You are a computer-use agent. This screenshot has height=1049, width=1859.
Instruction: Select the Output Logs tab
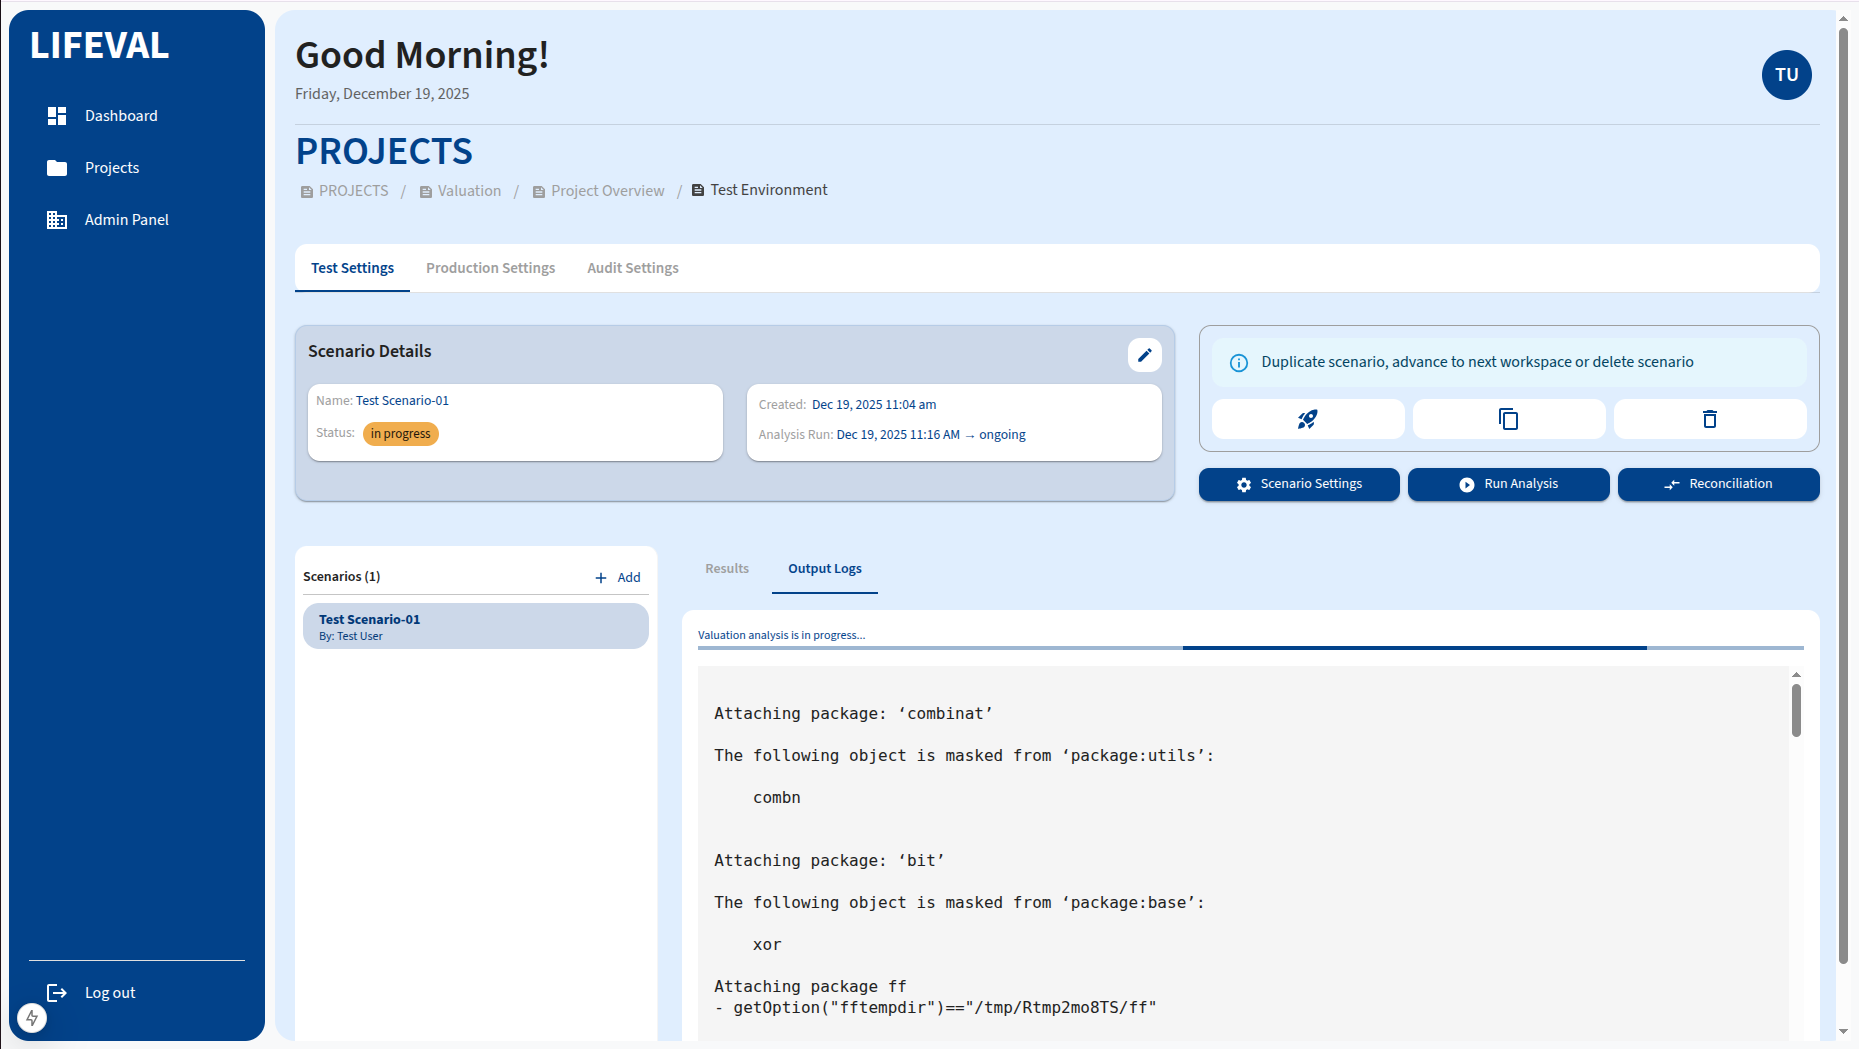824,568
